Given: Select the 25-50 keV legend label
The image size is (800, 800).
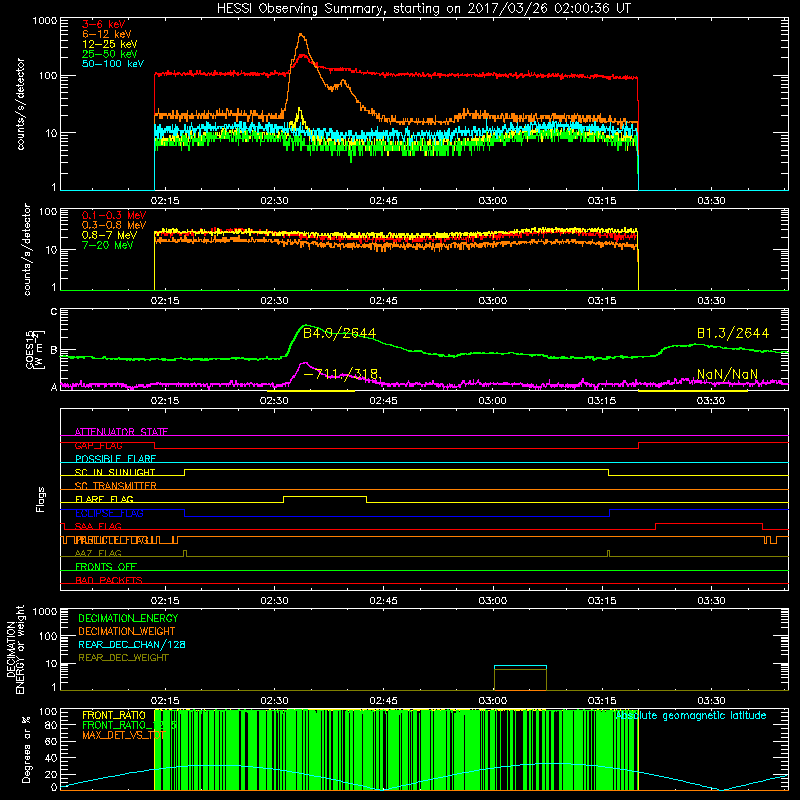Looking at the screenshot, I should pos(110,54).
